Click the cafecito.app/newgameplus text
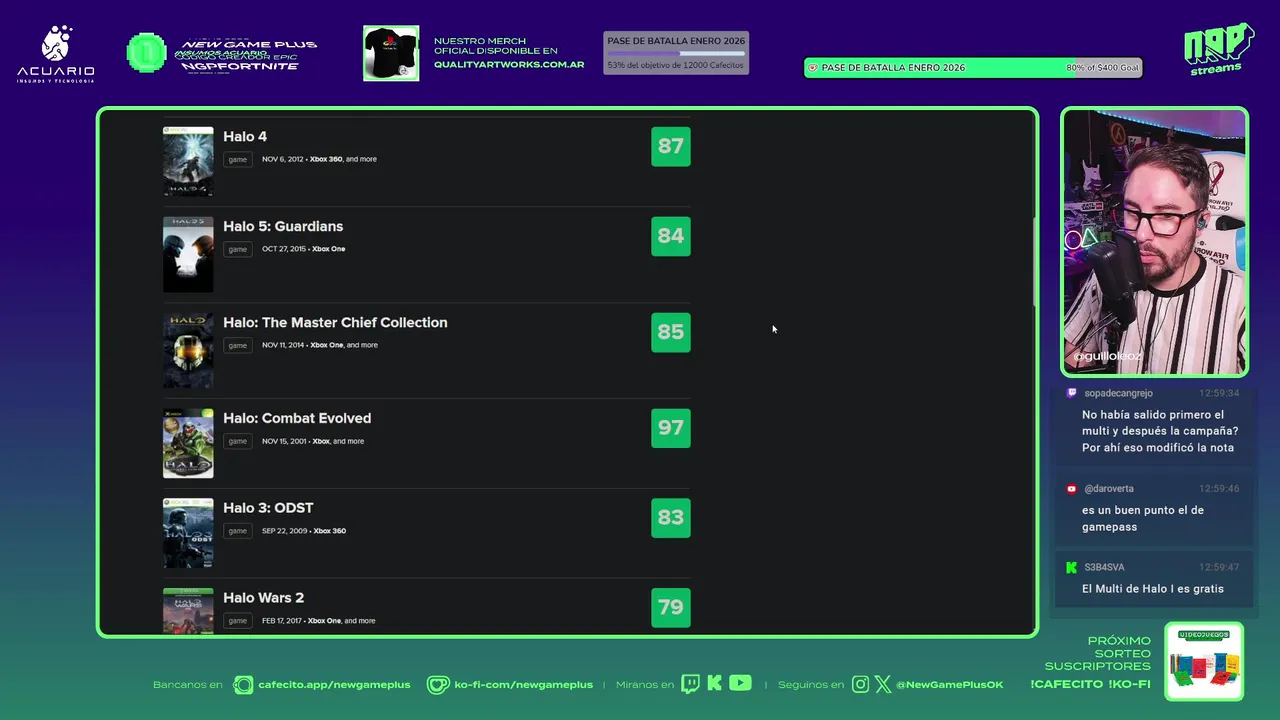This screenshot has height=720, width=1280. tap(334, 685)
